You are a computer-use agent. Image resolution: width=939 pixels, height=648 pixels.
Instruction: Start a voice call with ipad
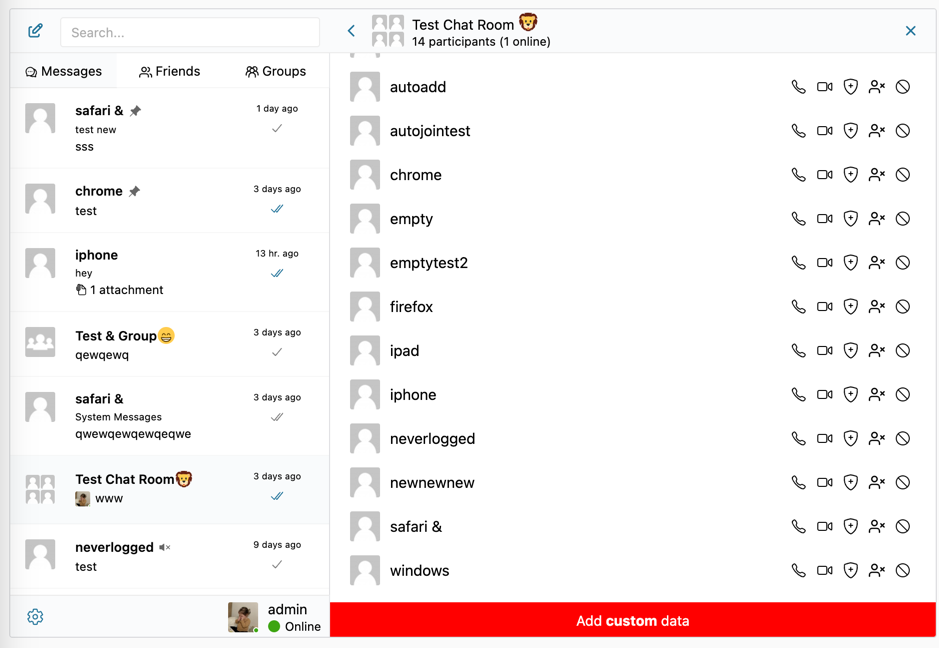[798, 350]
